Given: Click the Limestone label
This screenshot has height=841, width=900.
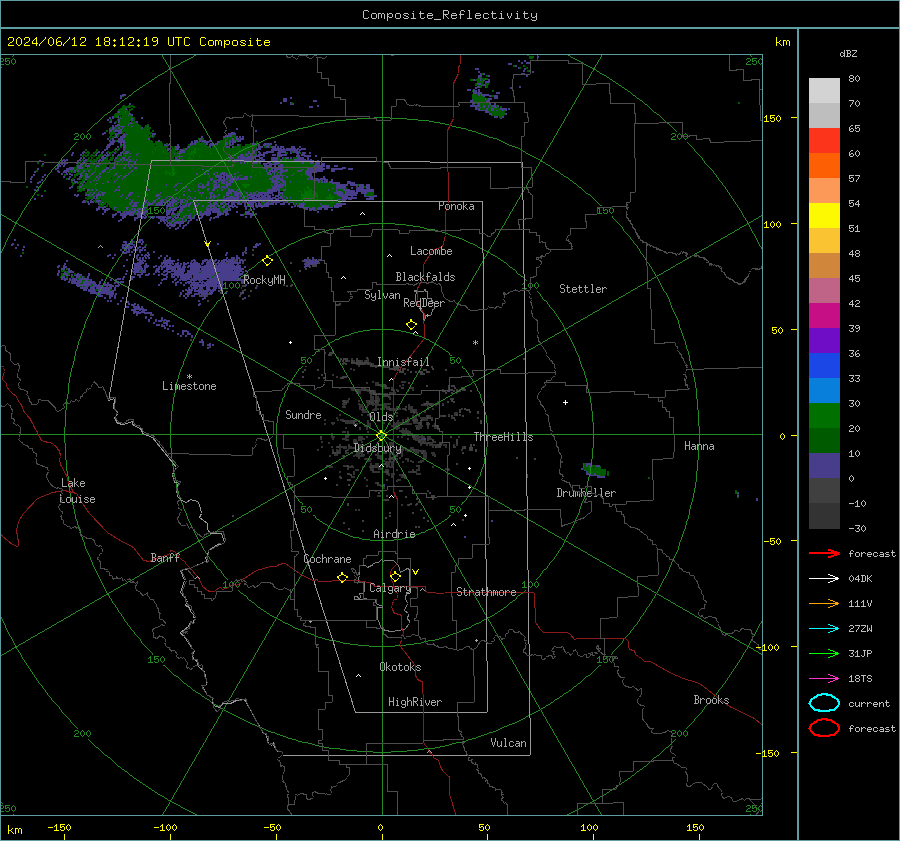Looking at the screenshot, I should 189,386.
